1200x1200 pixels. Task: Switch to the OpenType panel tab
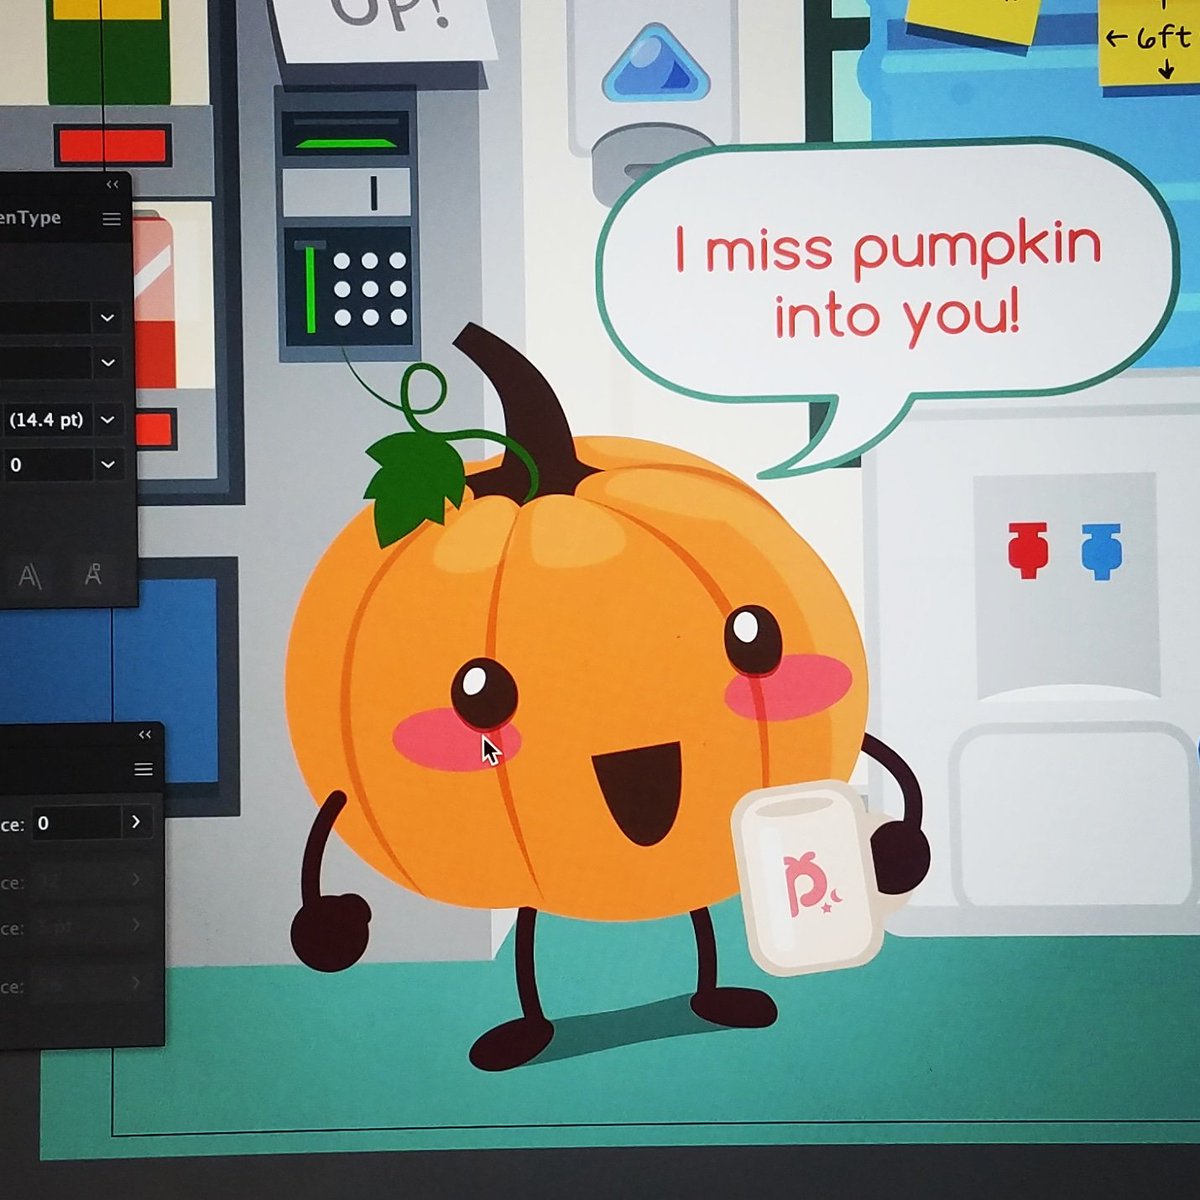tap(30, 218)
